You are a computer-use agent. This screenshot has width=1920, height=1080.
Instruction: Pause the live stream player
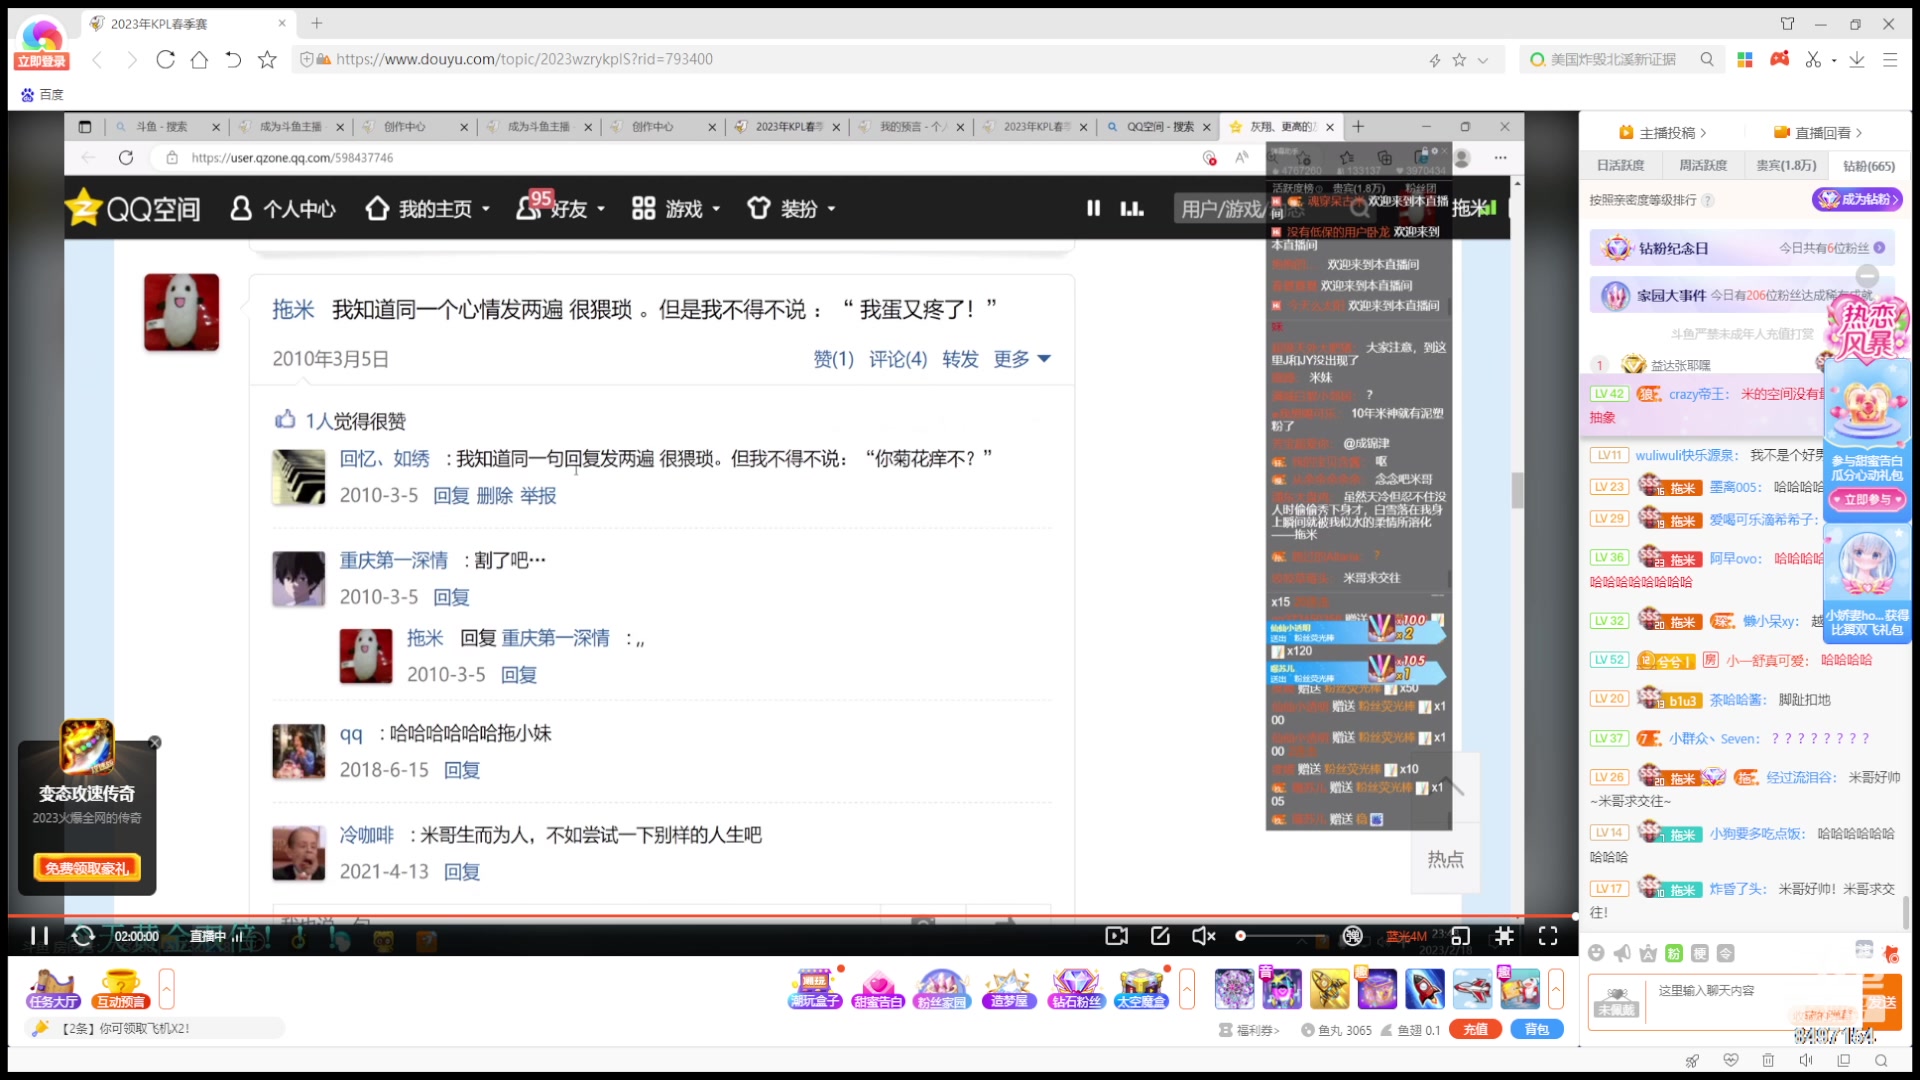point(39,936)
